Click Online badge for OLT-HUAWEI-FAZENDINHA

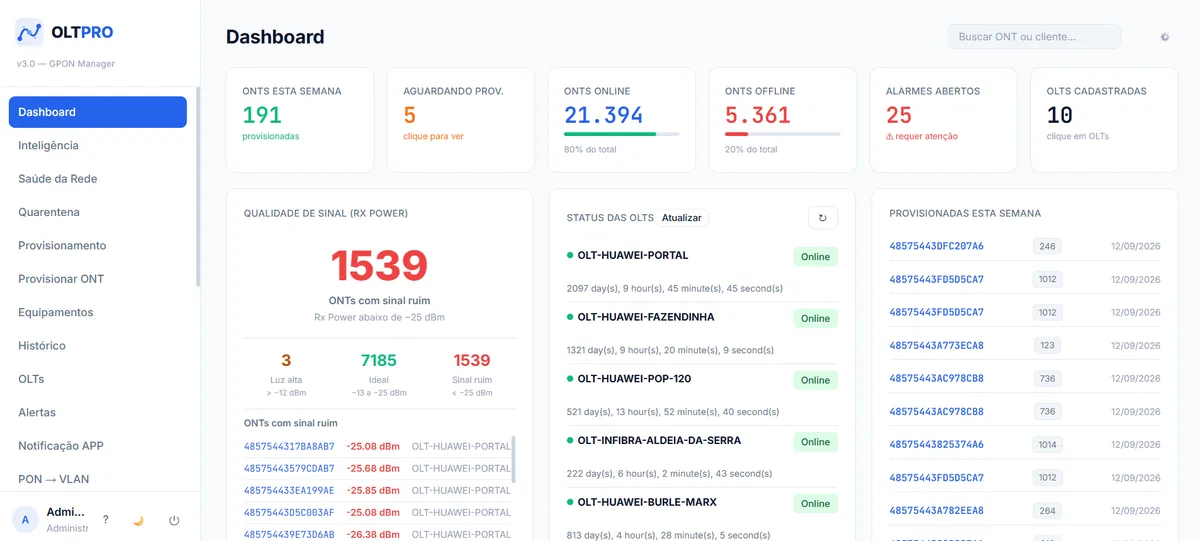(x=815, y=318)
